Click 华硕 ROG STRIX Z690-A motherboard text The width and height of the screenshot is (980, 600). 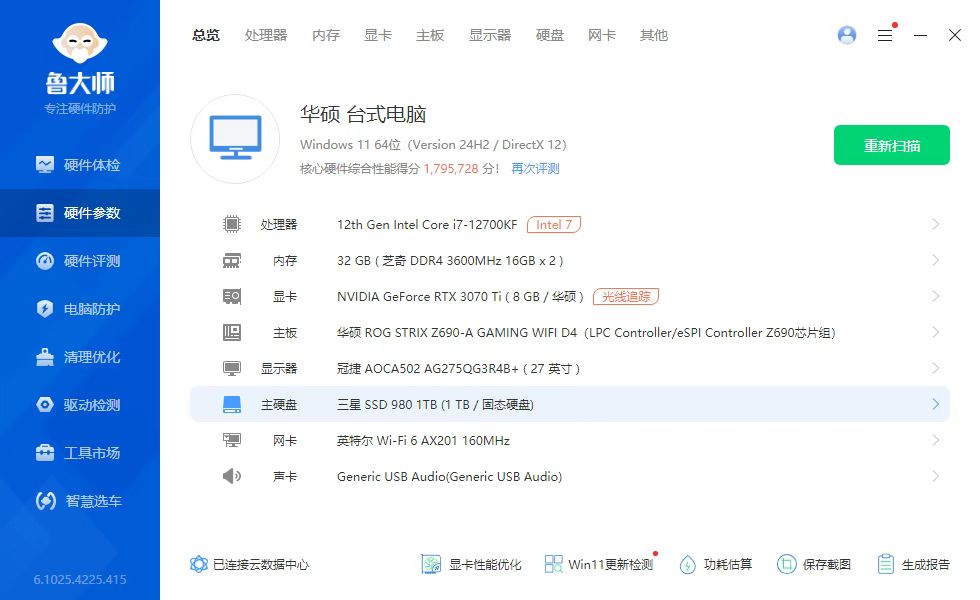[x=586, y=332]
